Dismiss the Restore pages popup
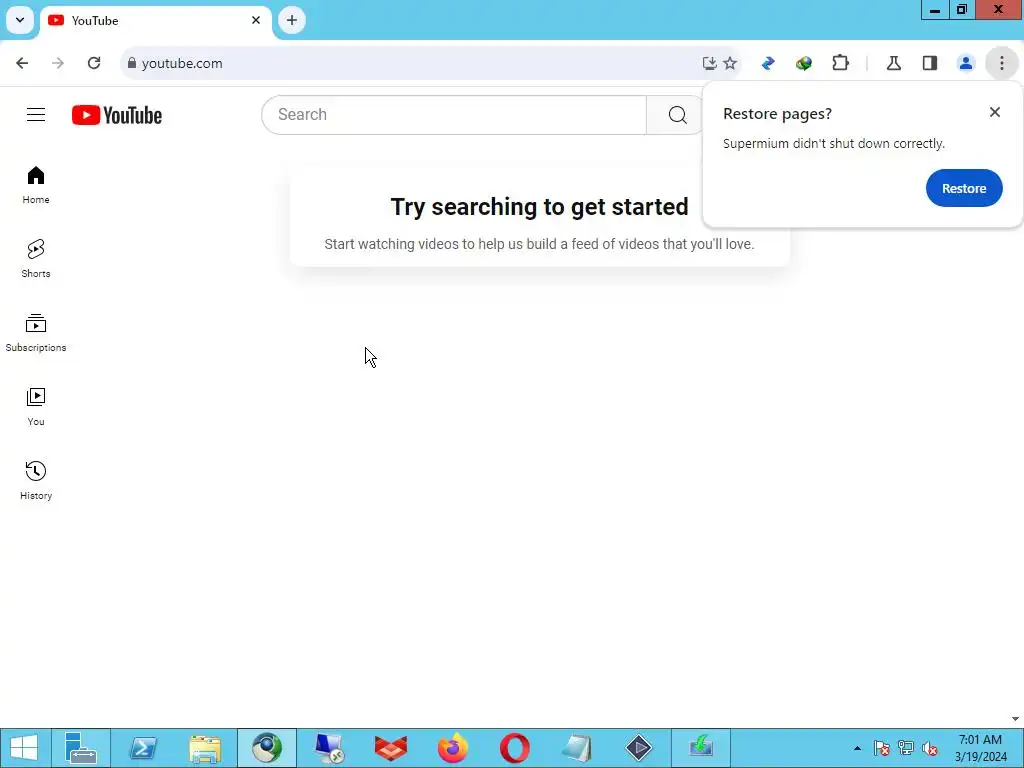Image resolution: width=1024 pixels, height=768 pixels. click(995, 112)
